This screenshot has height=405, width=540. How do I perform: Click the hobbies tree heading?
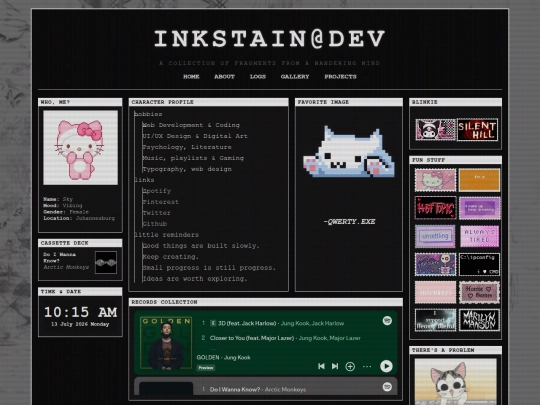(x=148, y=114)
